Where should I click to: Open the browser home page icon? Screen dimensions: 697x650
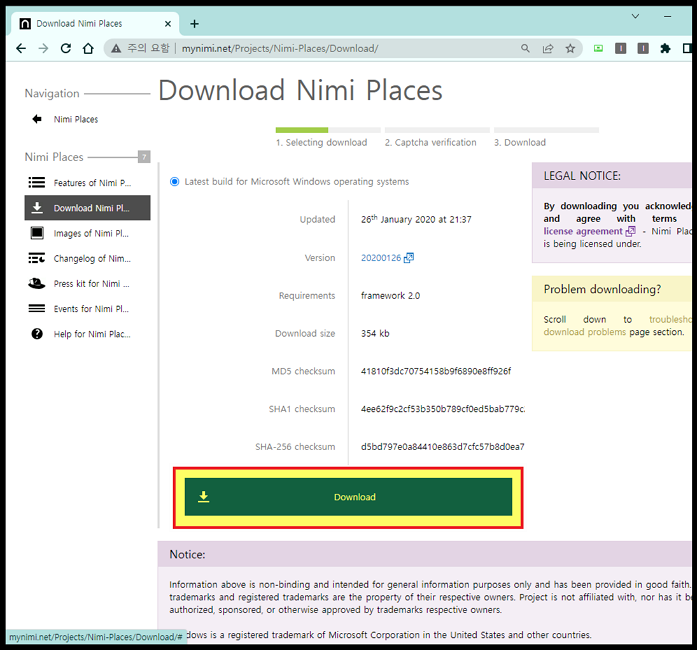click(x=88, y=48)
